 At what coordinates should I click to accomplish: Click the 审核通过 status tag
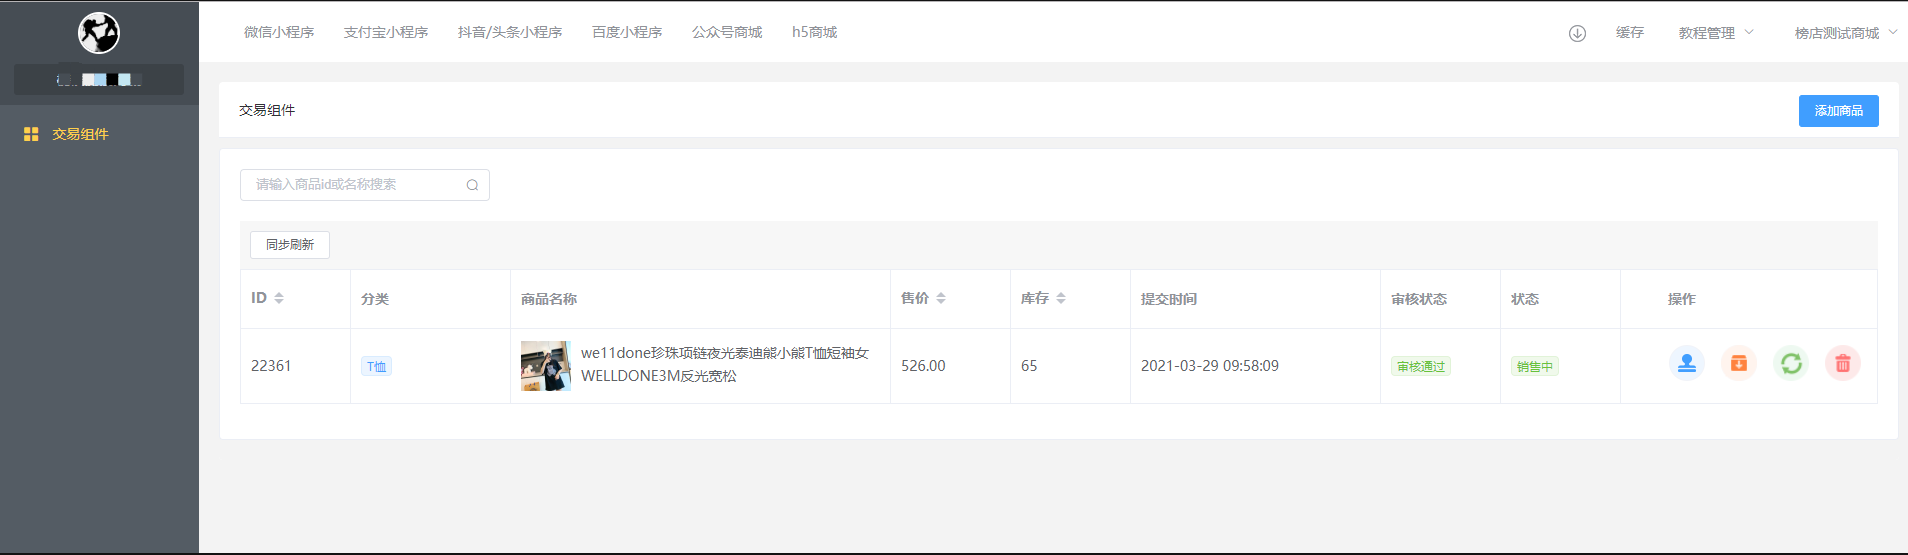click(x=1421, y=367)
